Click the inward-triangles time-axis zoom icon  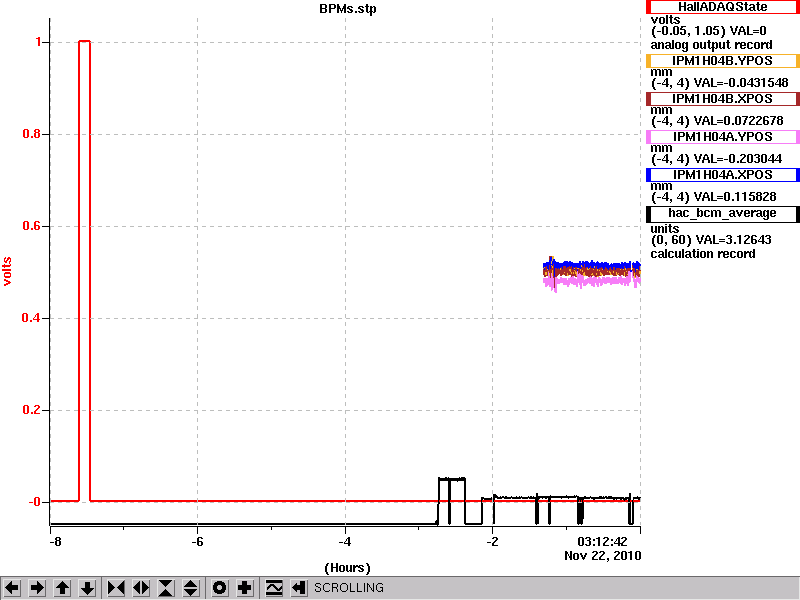pos(116,588)
